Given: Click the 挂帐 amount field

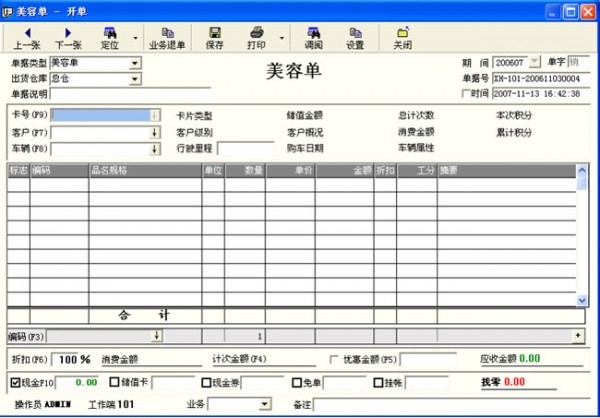Looking at the screenshot, I should 427,382.
